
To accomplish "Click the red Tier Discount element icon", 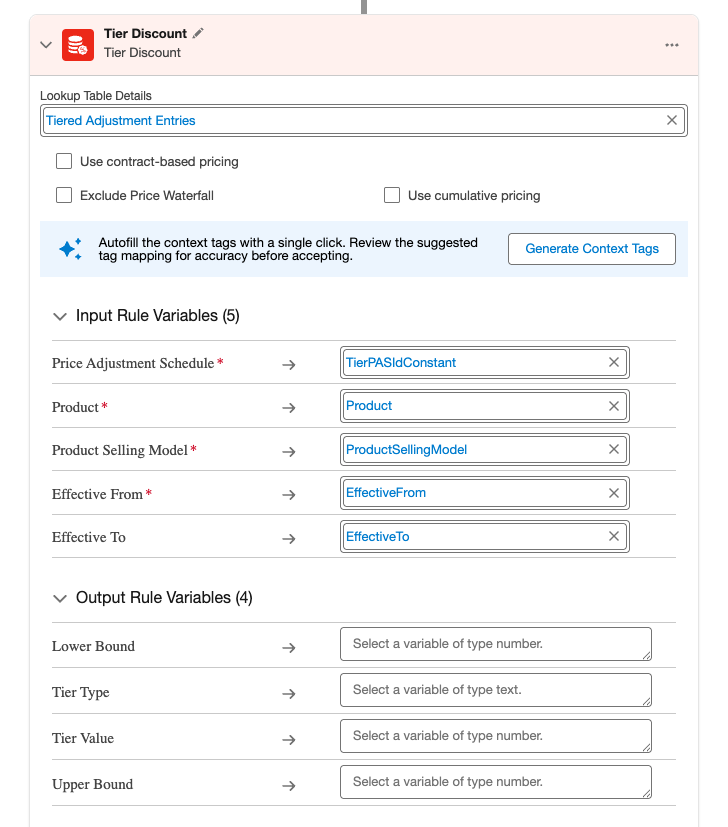I will [x=78, y=45].
